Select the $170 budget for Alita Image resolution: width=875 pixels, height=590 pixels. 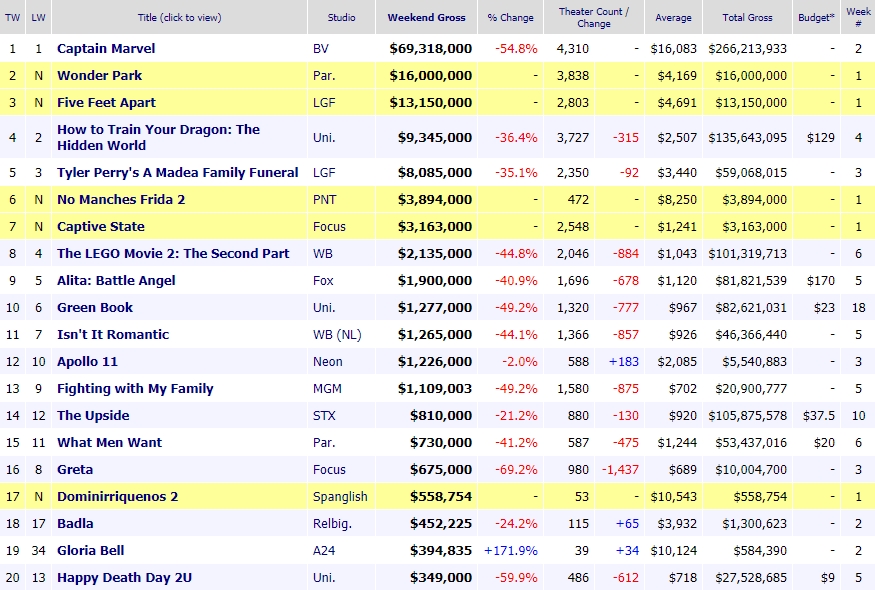coord(821,280)
